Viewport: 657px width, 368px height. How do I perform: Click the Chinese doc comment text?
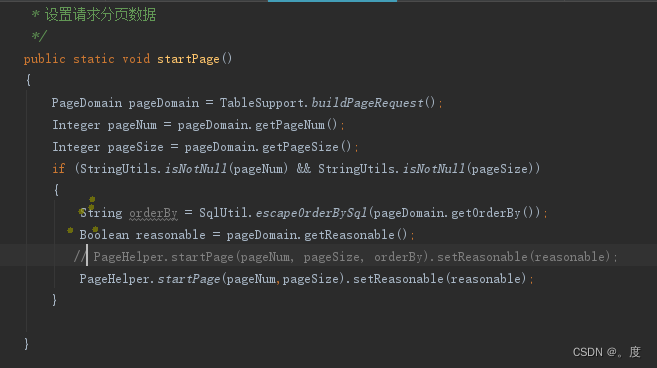pos(100,15)
